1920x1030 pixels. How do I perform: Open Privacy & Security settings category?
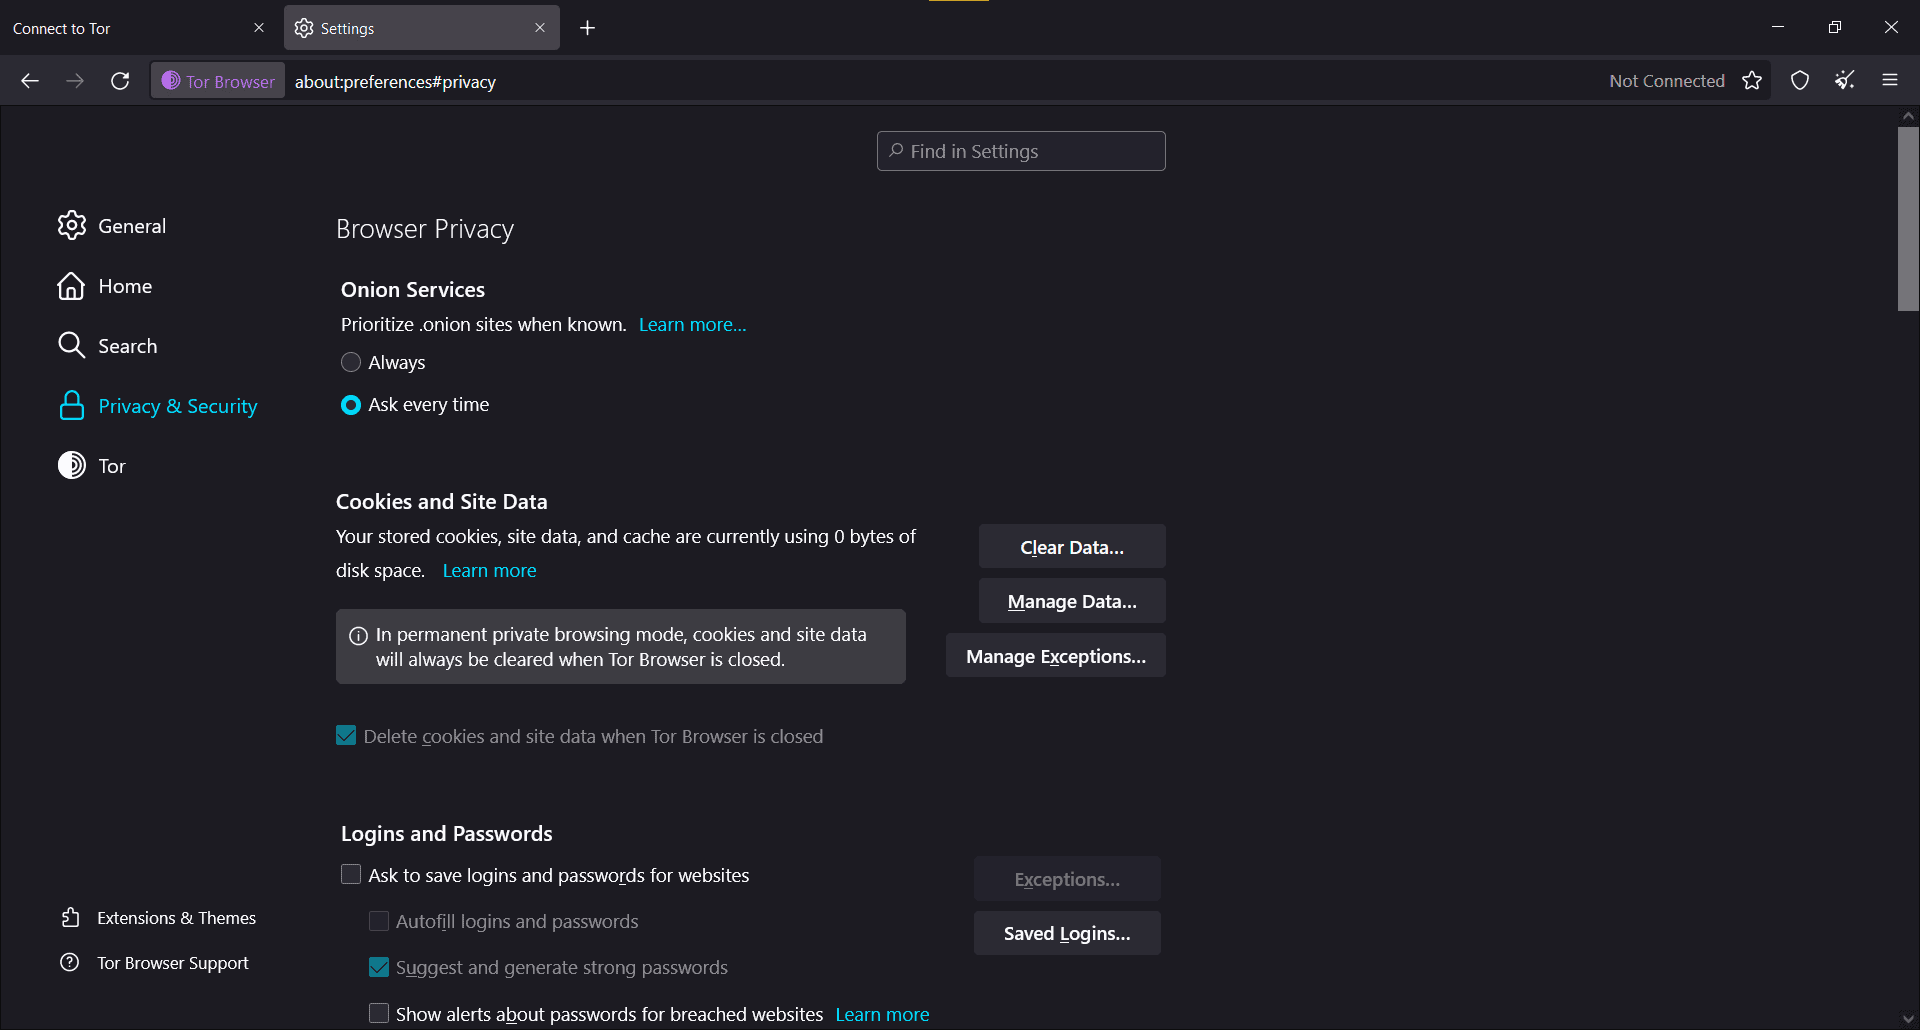coord(158,406)
